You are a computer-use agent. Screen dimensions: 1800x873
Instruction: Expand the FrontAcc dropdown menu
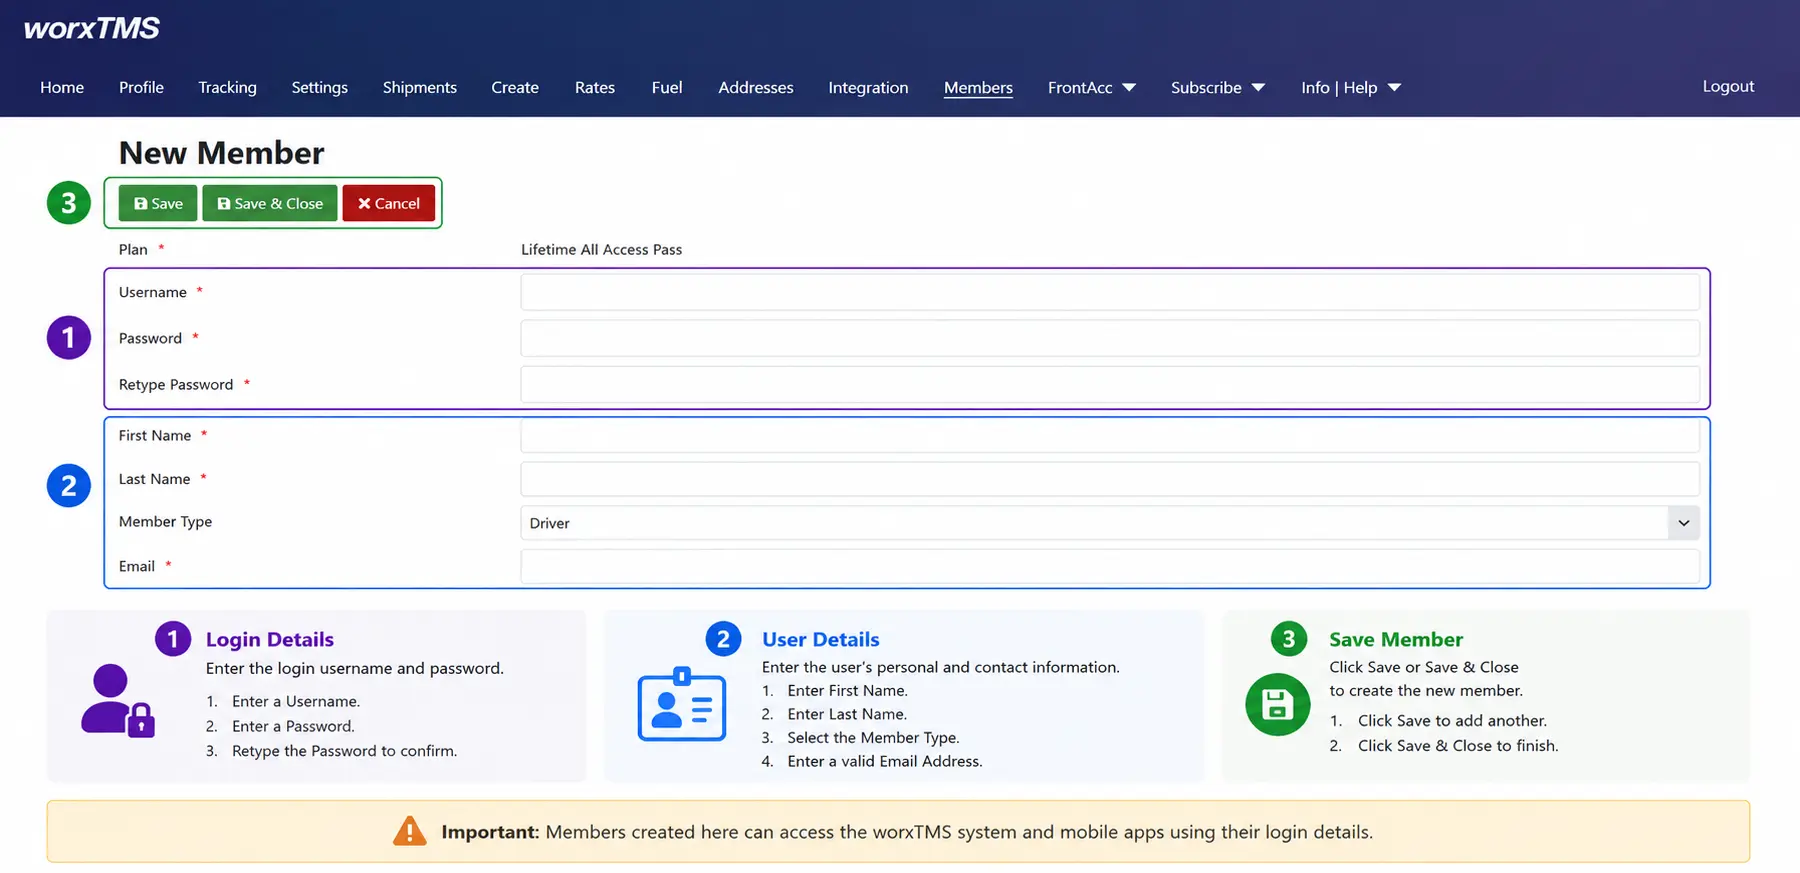[x=1092, y=87]
